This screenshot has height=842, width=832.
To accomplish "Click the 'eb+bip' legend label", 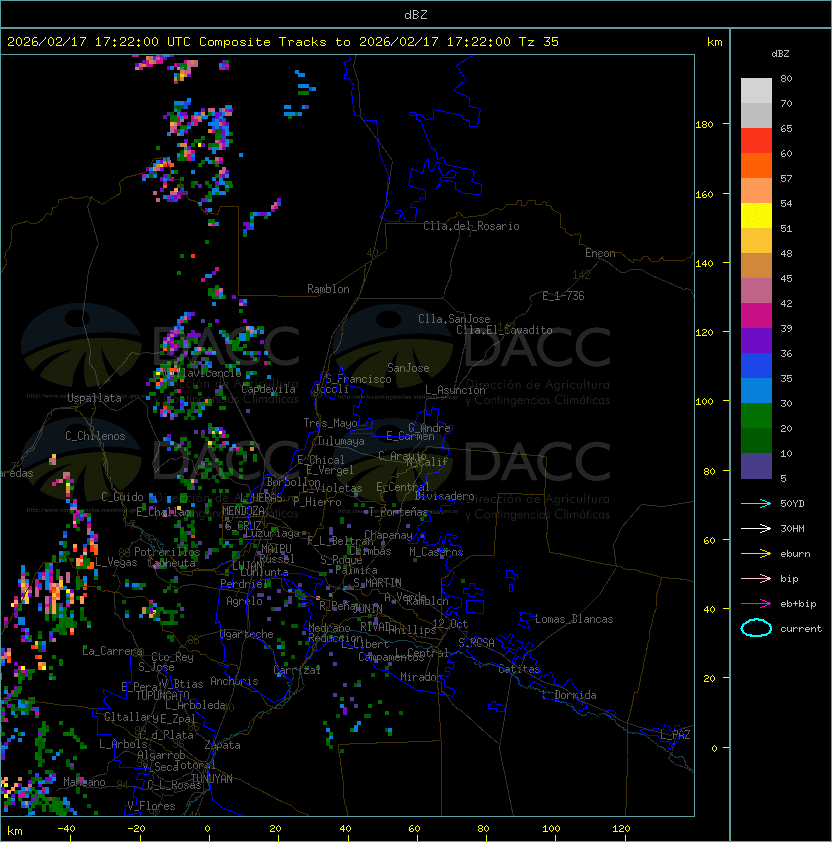I will point(798,604).
